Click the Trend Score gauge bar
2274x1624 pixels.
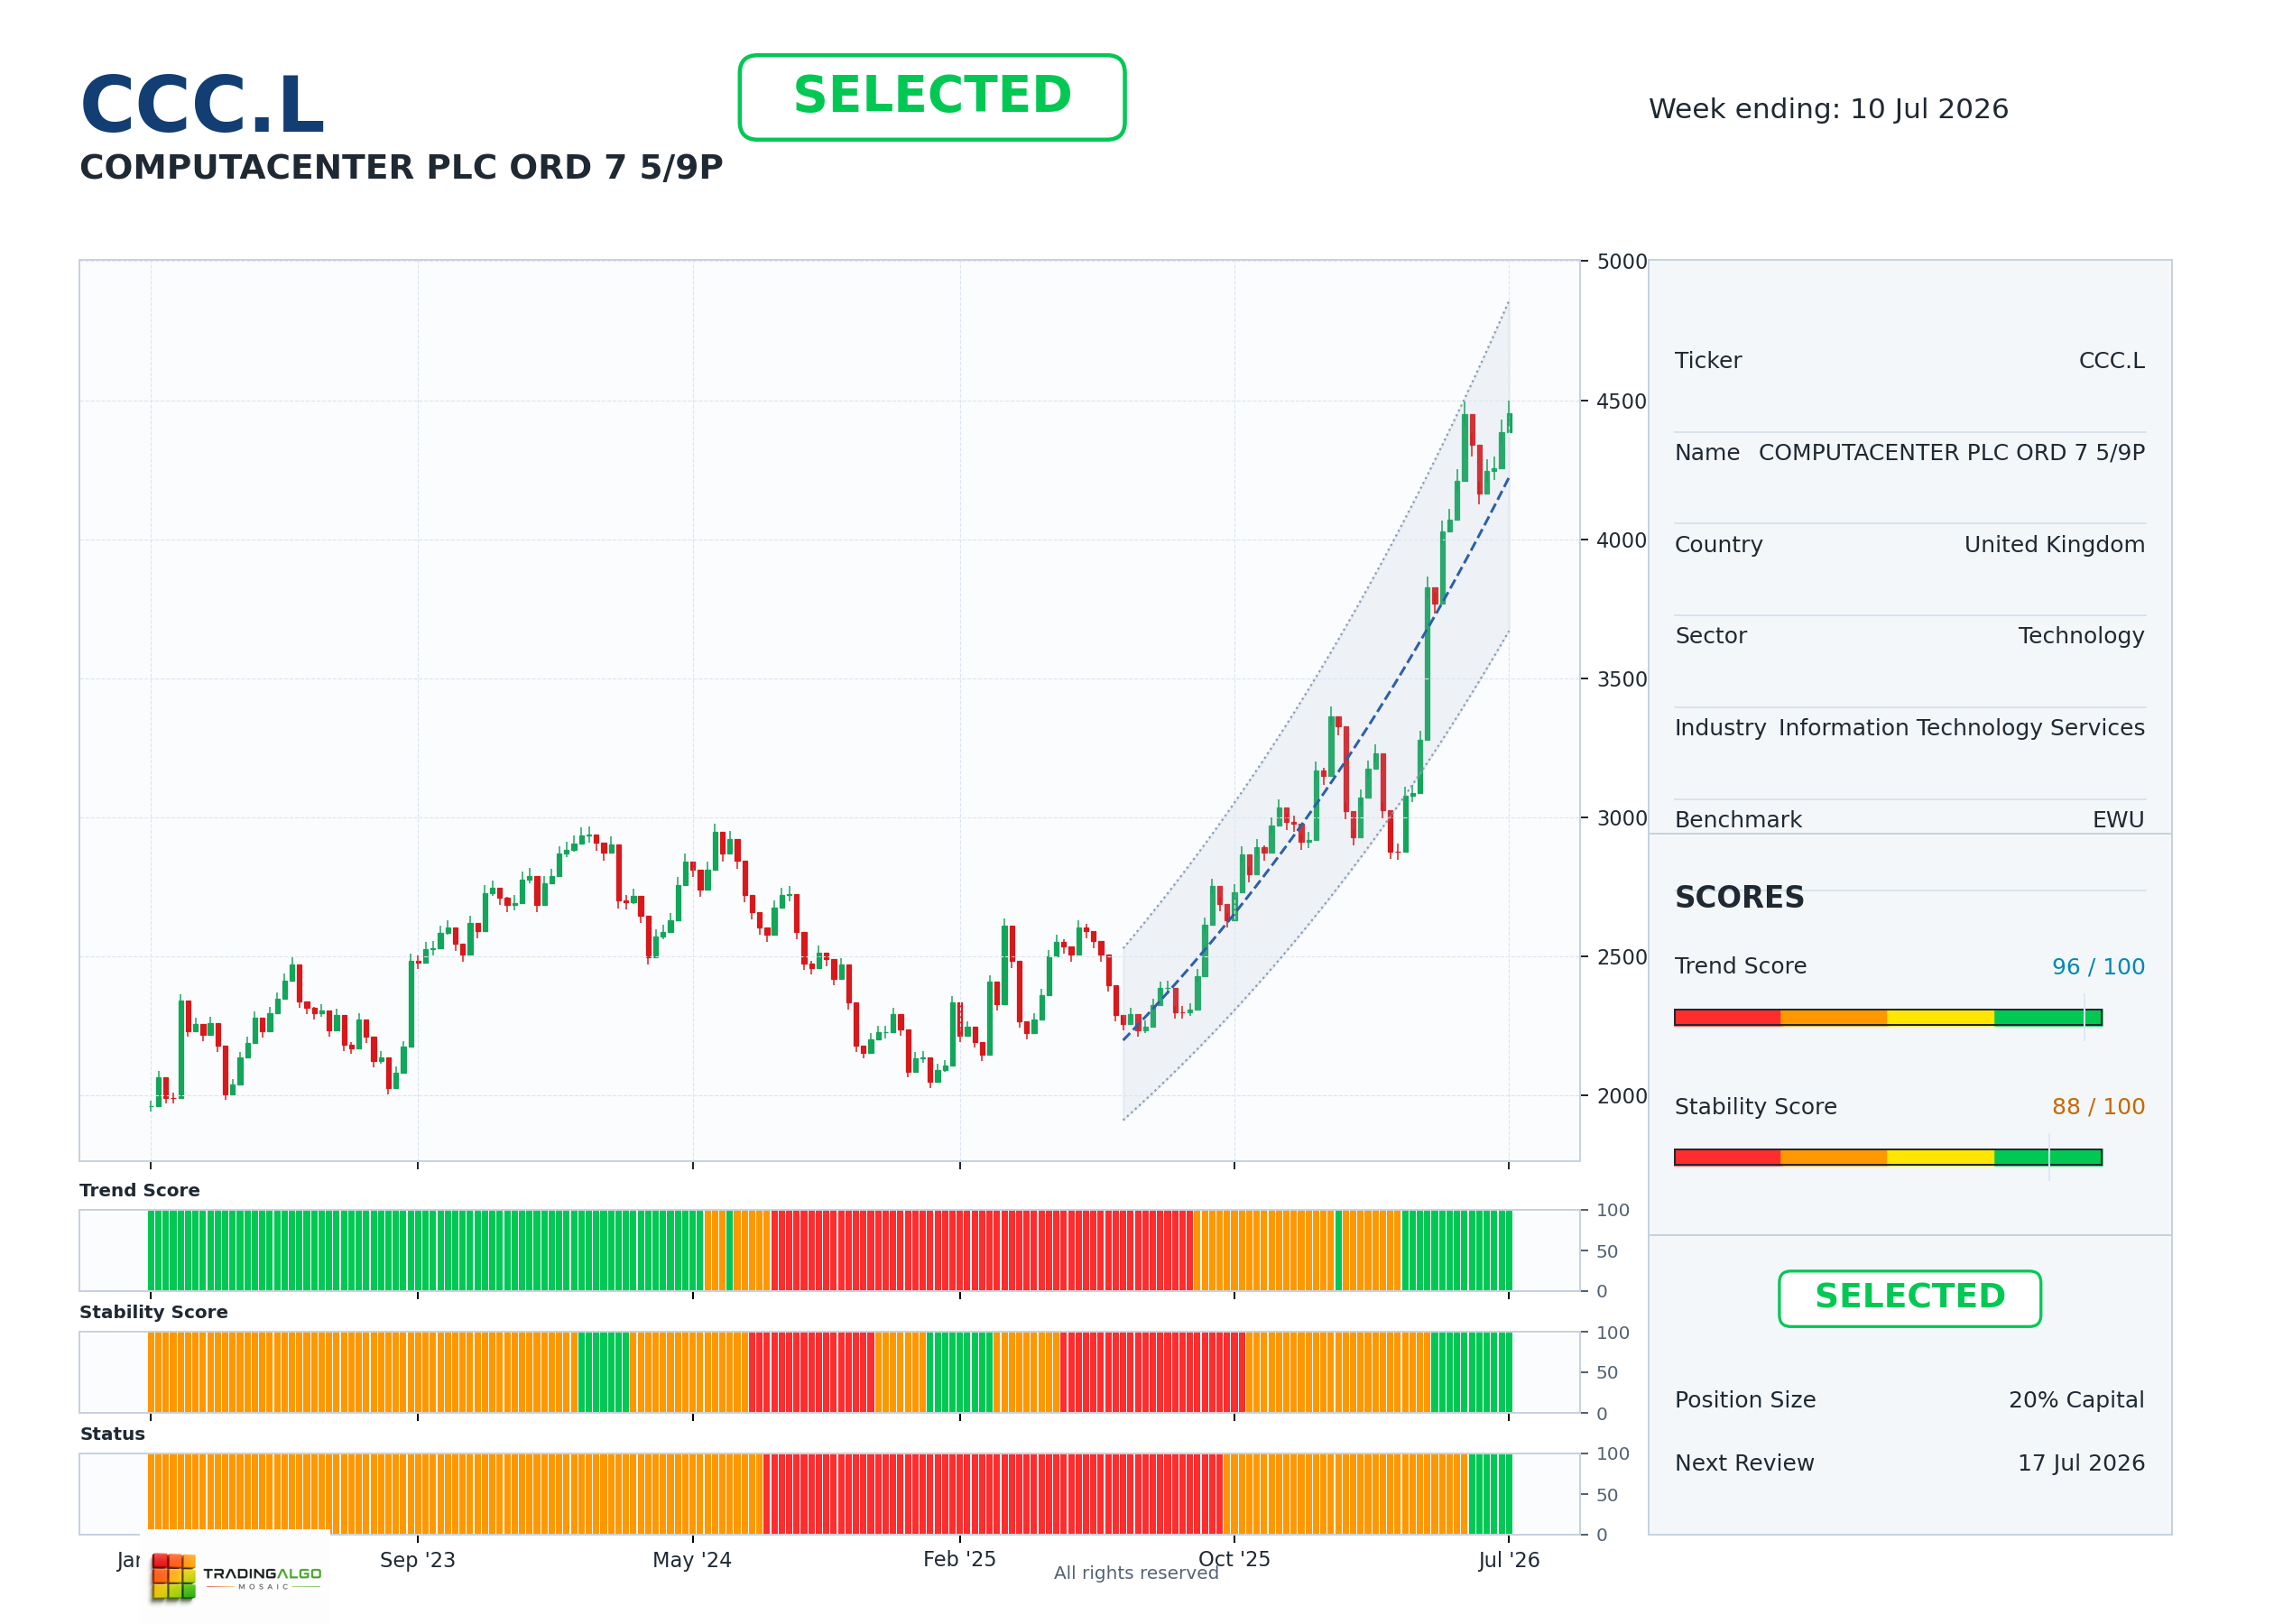tap(1888, 1017)
